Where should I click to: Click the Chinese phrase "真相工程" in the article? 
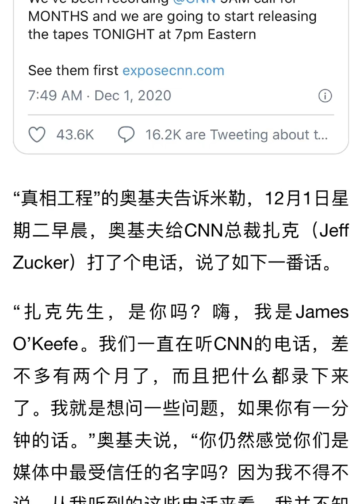point(57,198)
